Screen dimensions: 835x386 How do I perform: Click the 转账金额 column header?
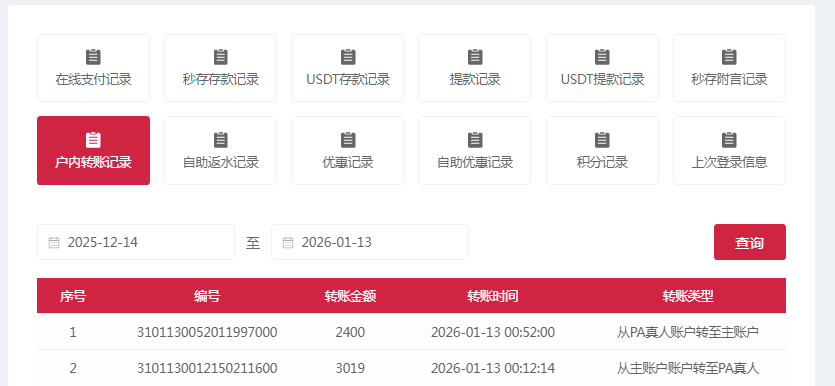350,296
